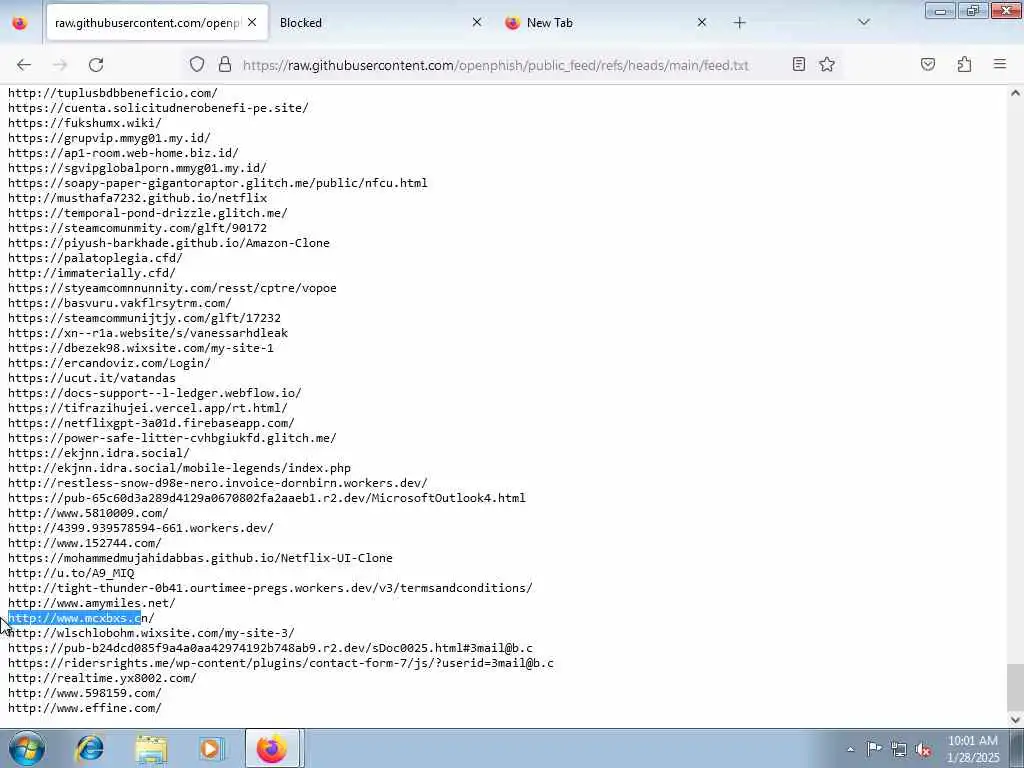The height and width of the screenshot is (768, 1024).
Task: Click the MicrosoftOutlook4.html URL line
Action: (266, 498)
